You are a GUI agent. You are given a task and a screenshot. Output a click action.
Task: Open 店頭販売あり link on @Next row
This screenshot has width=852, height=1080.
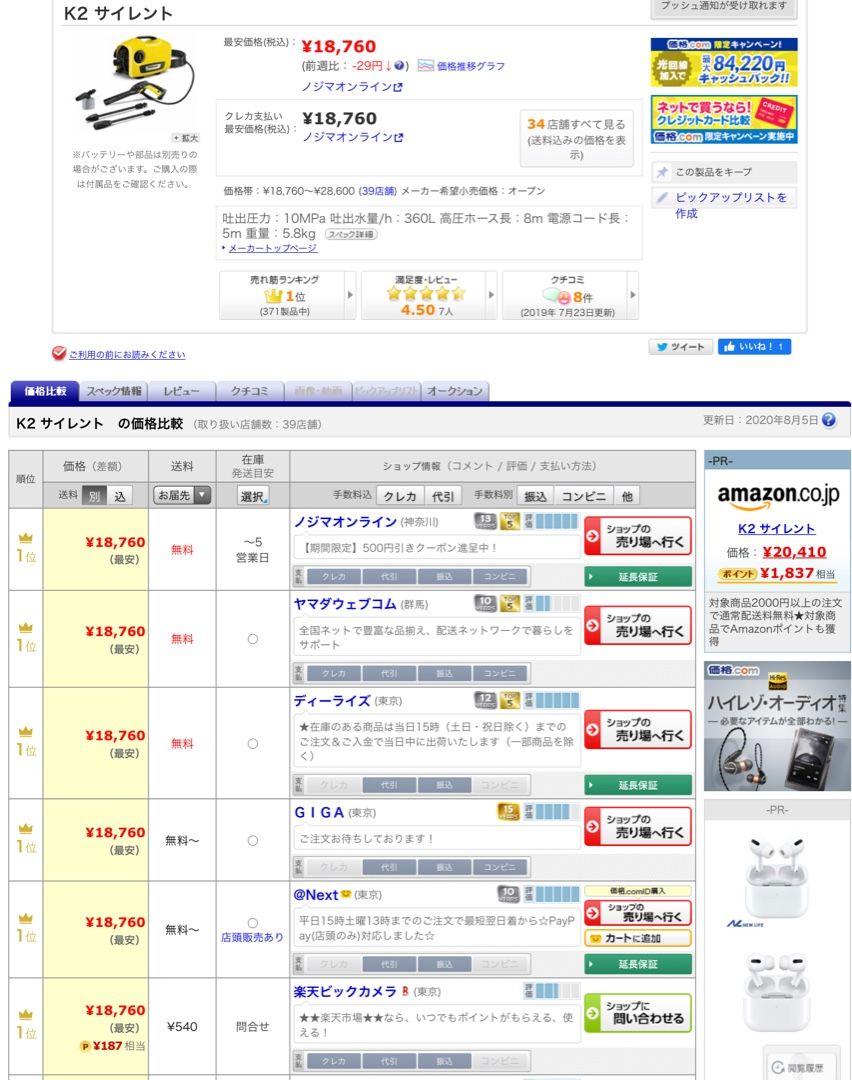pyautogui.click(x=252, y=937)
